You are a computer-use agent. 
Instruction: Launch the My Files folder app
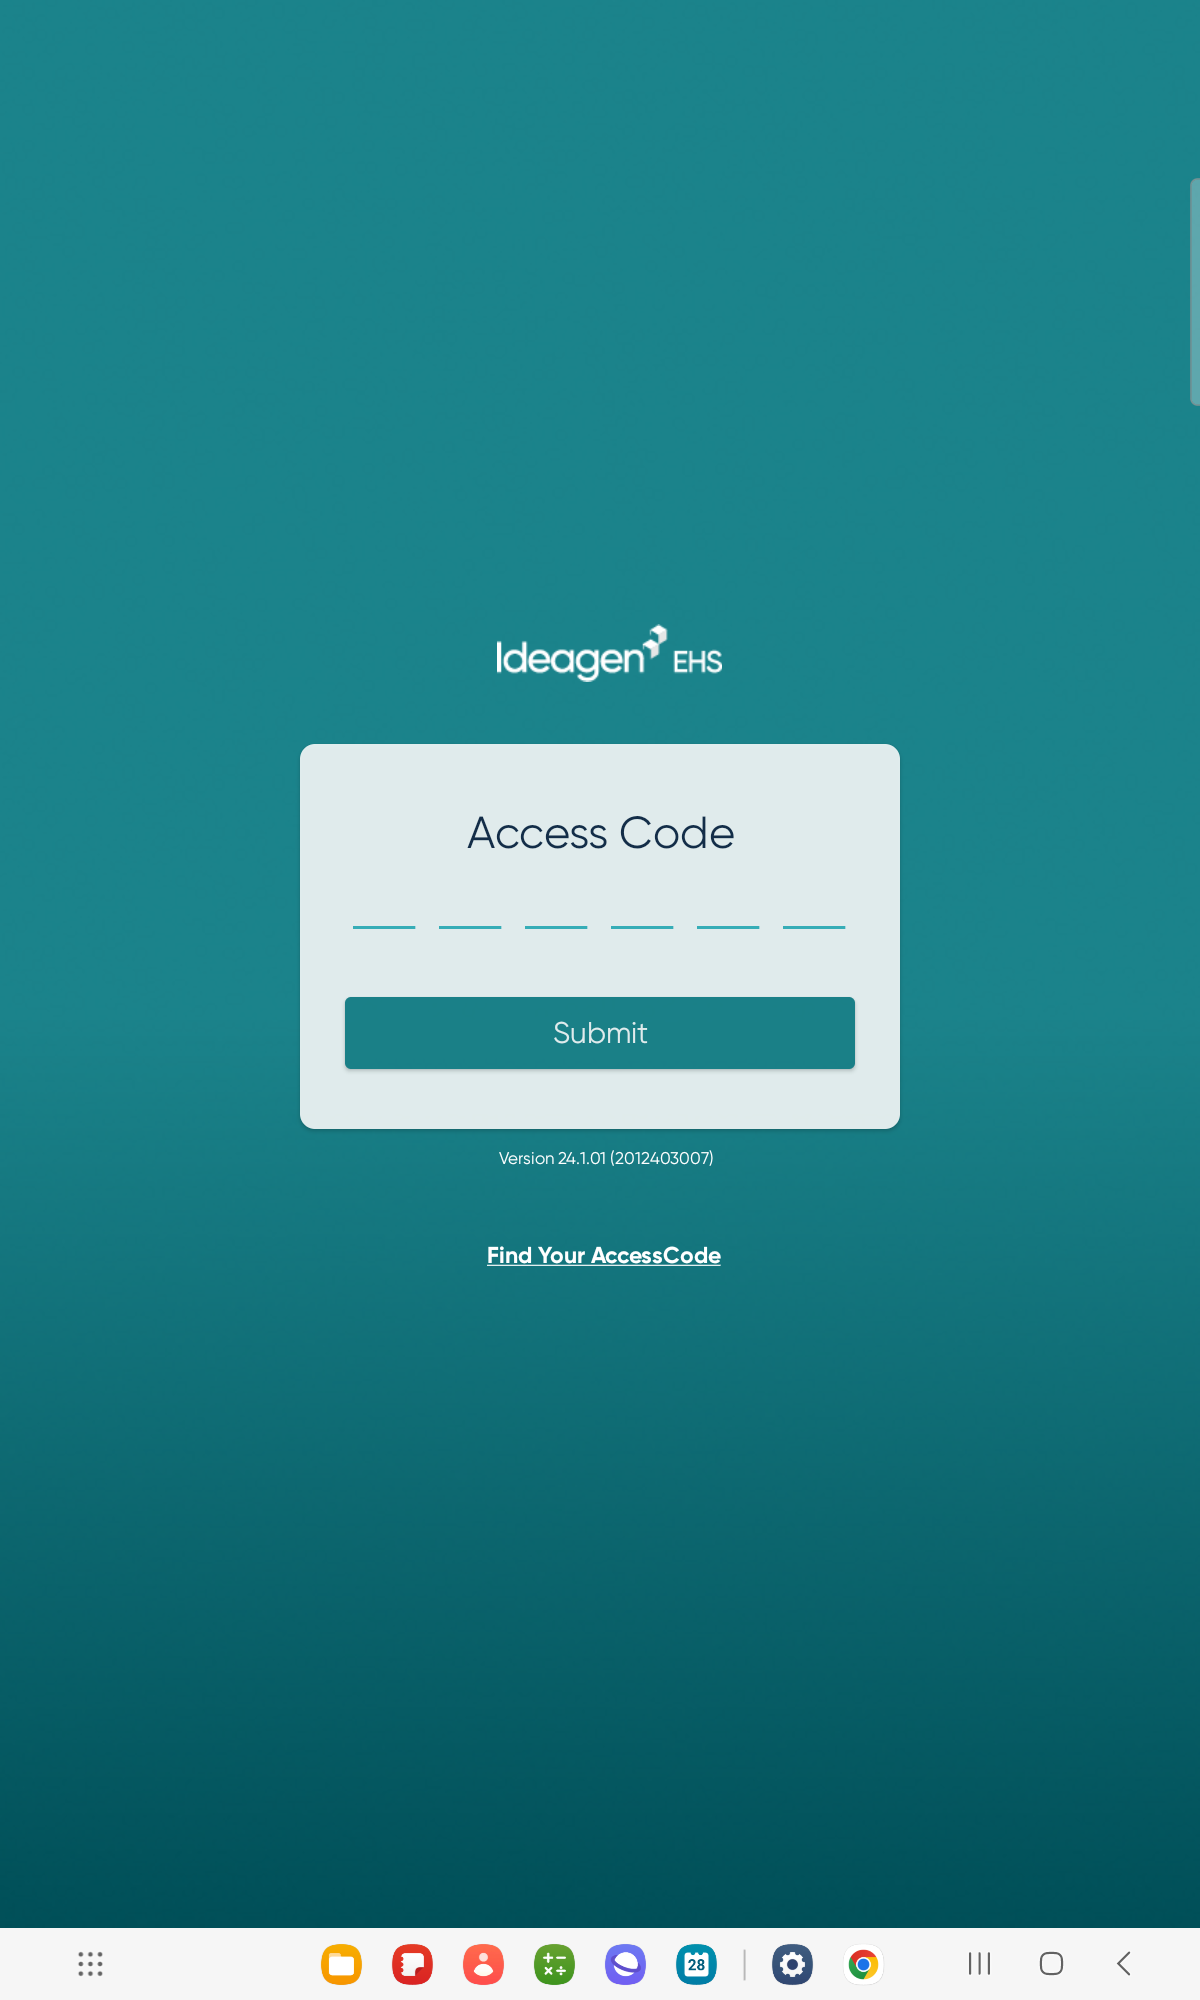point(341,1964)
